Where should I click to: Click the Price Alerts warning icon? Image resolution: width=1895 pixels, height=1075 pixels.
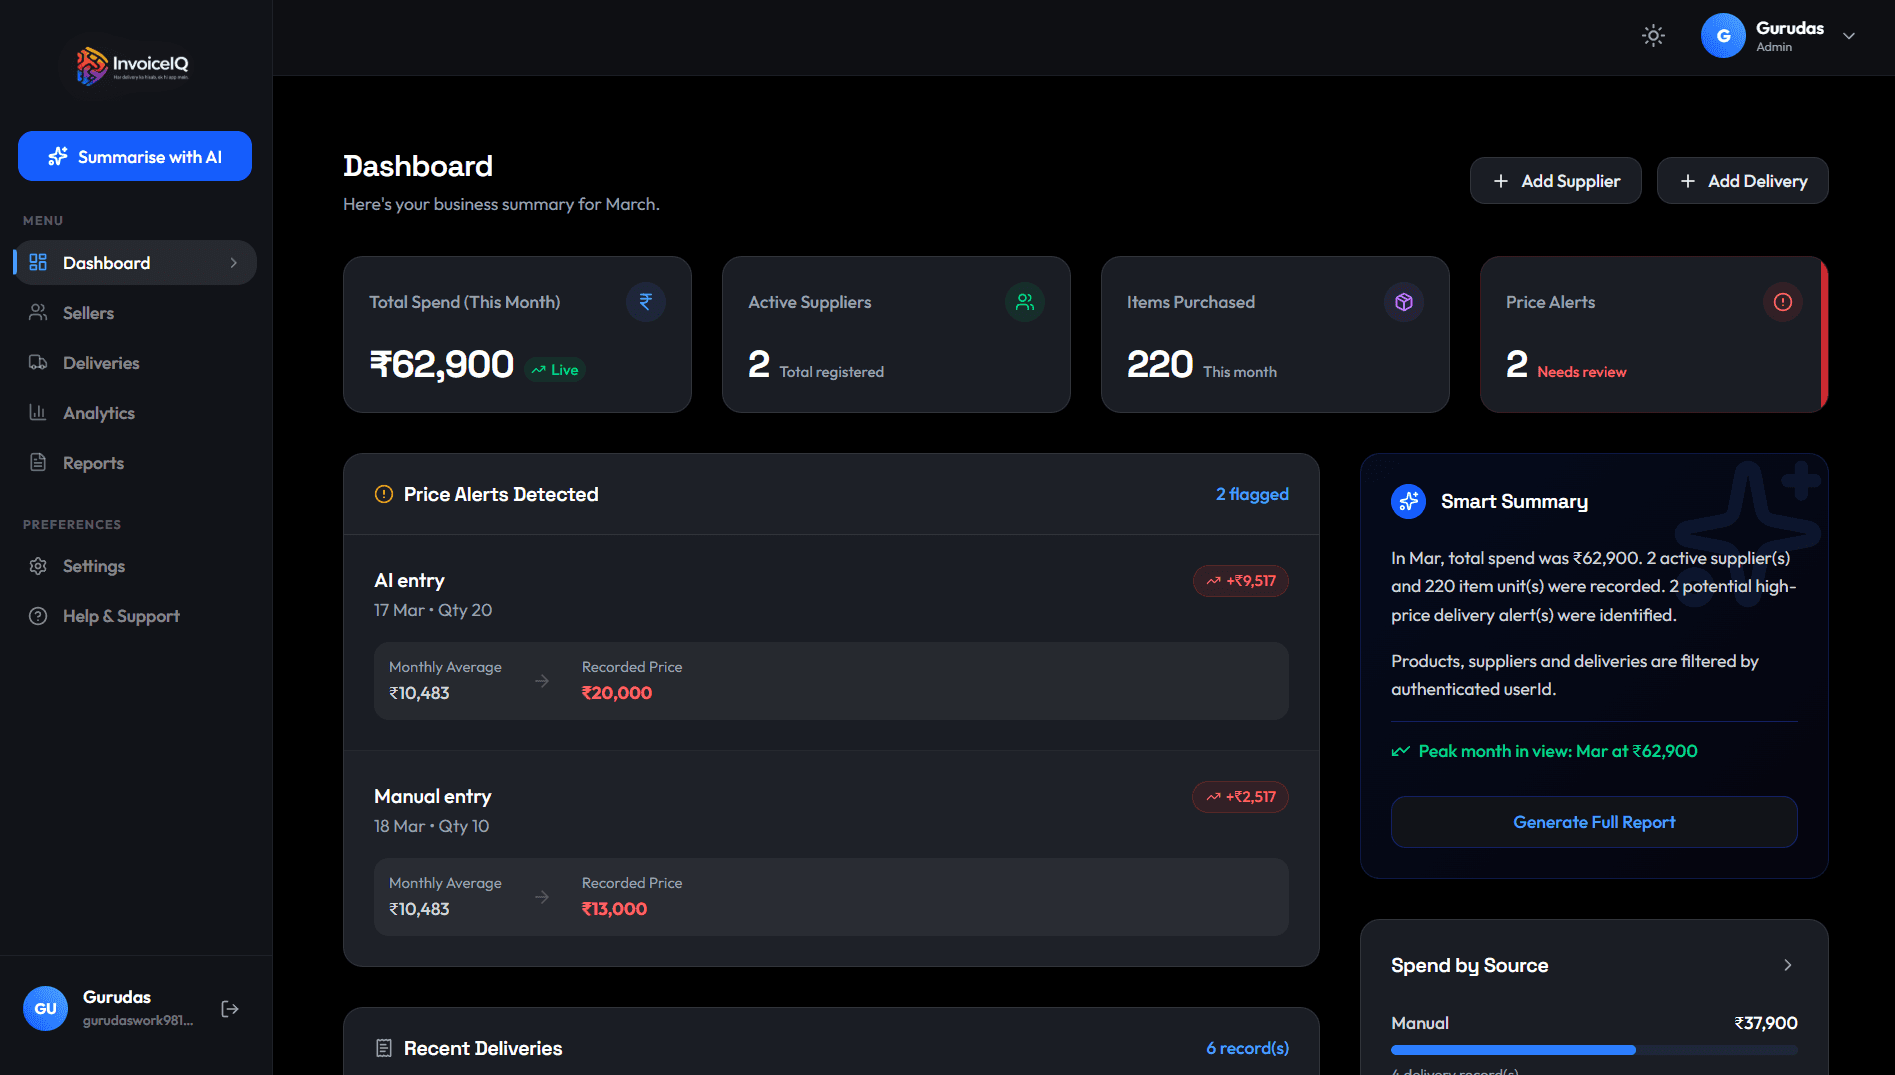(1782, 302)
